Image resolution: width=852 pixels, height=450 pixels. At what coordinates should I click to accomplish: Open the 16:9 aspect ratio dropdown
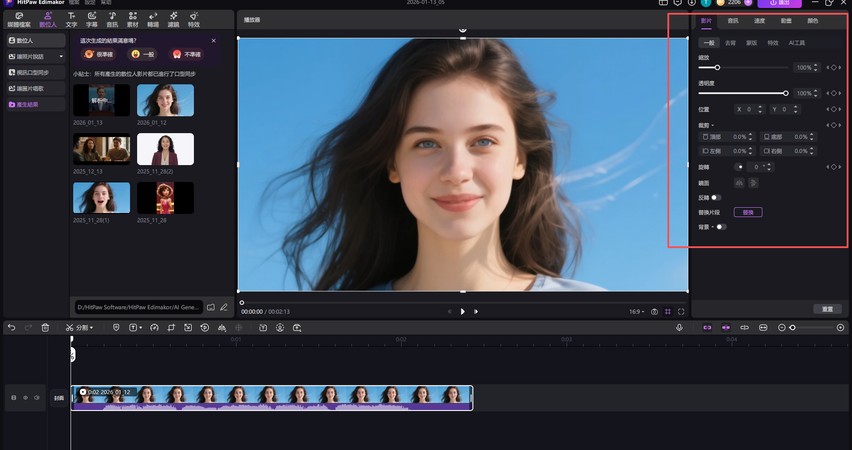click(x=636, y=311)
